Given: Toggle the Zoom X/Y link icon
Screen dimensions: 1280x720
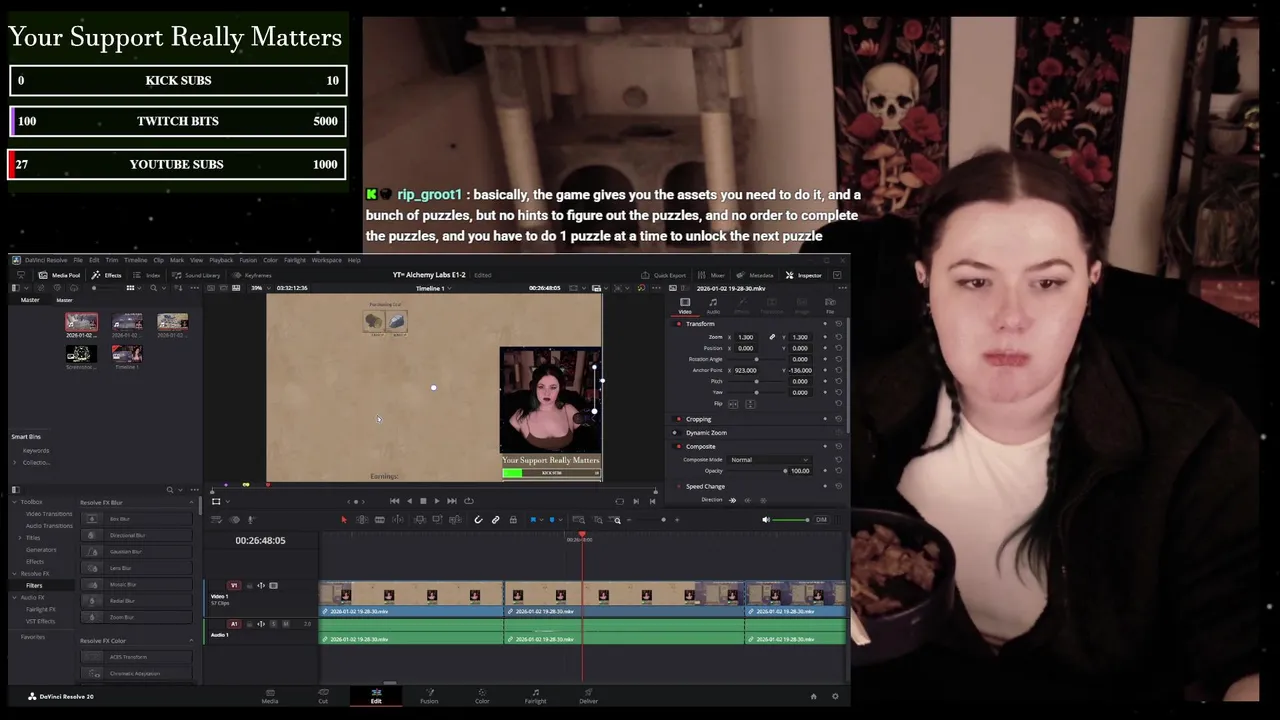Looking at the screenshot, I should (x=772, y=337).
